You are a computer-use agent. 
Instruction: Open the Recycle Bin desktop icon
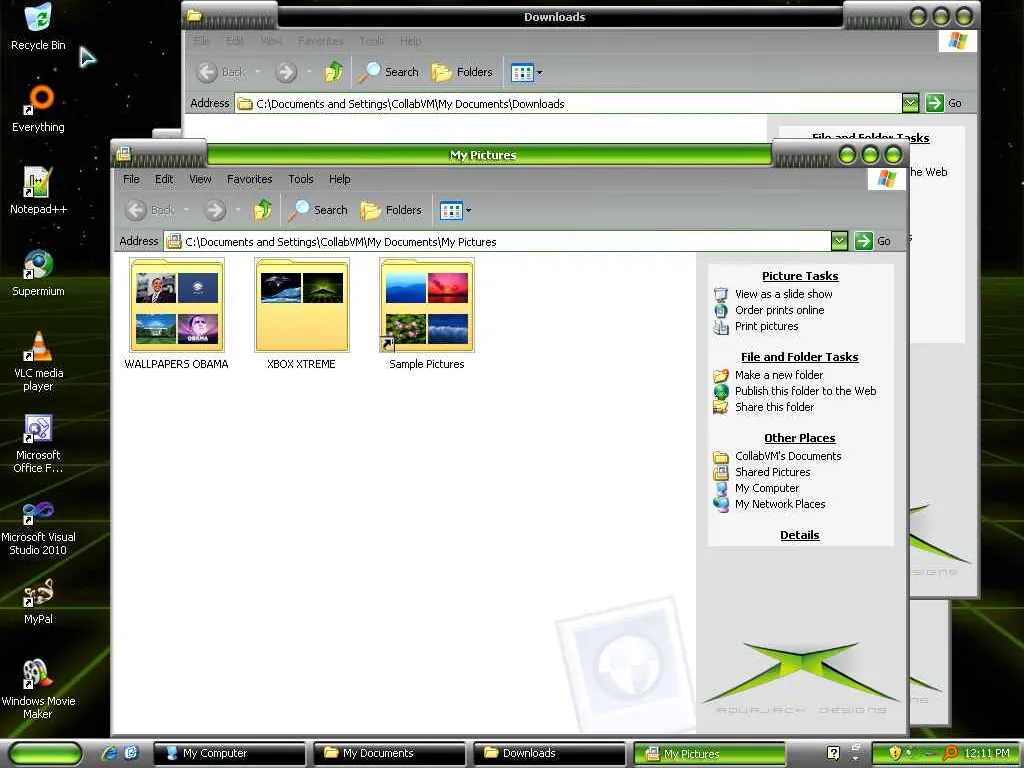tap(38, 26)
